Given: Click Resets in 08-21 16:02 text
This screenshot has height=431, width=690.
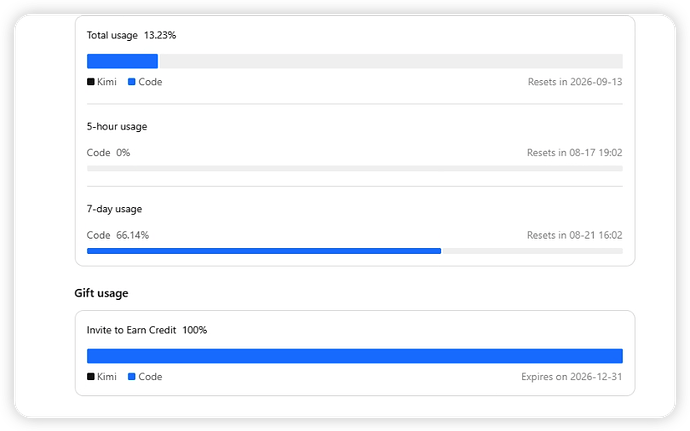Looking at the screenshot, I should [x=575, y=236].
